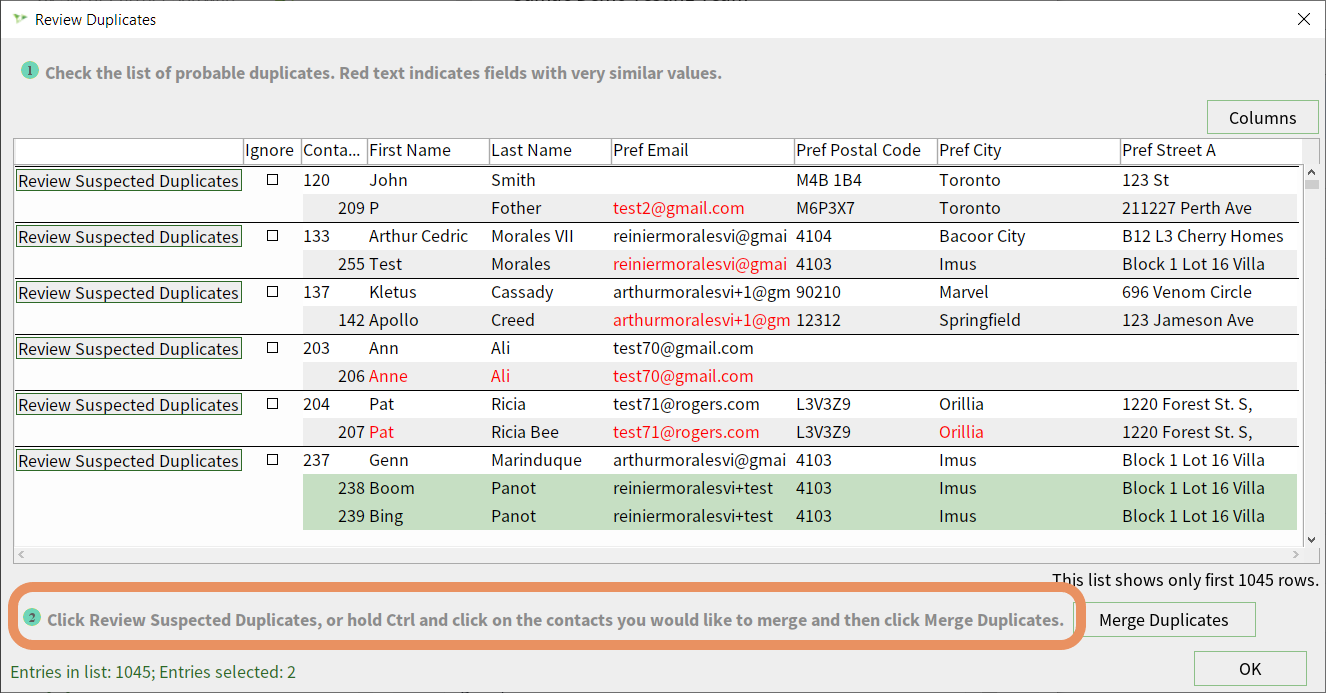Click red test70@gmail.com email cell
Screen dimensions: 1326x693
(x=683, y=376)
